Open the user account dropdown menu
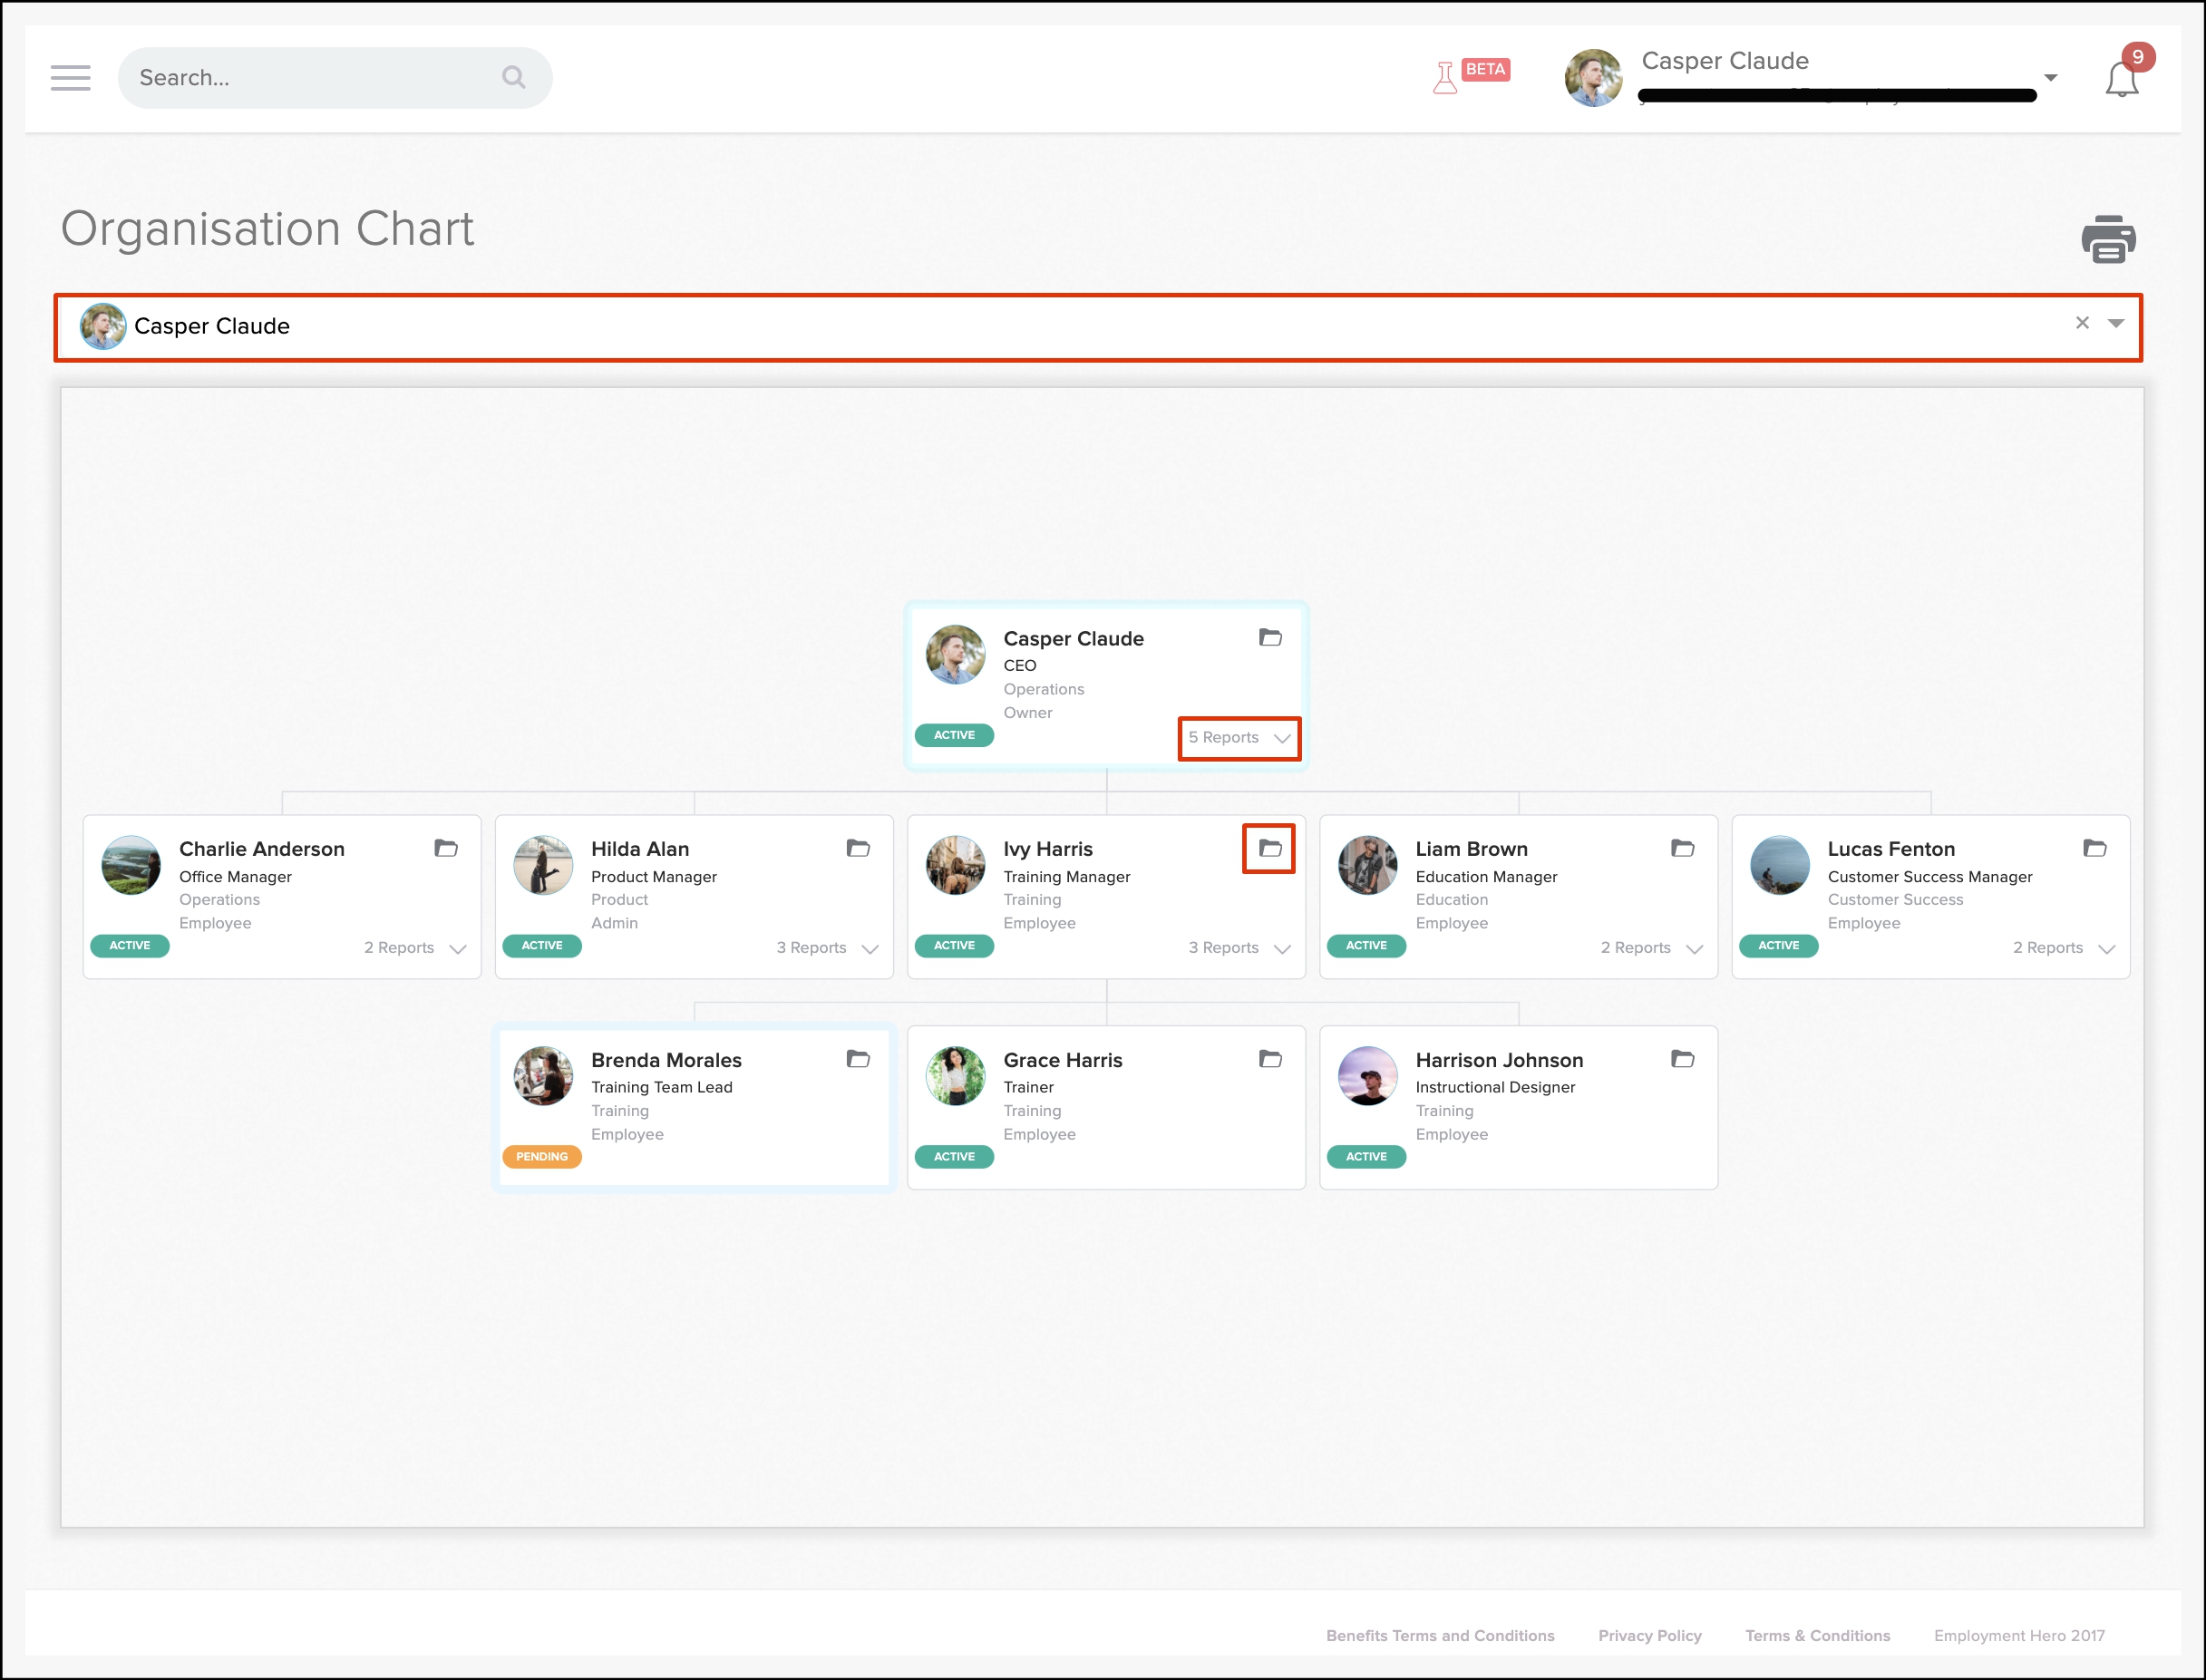2206x1680 pixels. pos(2051,77)
